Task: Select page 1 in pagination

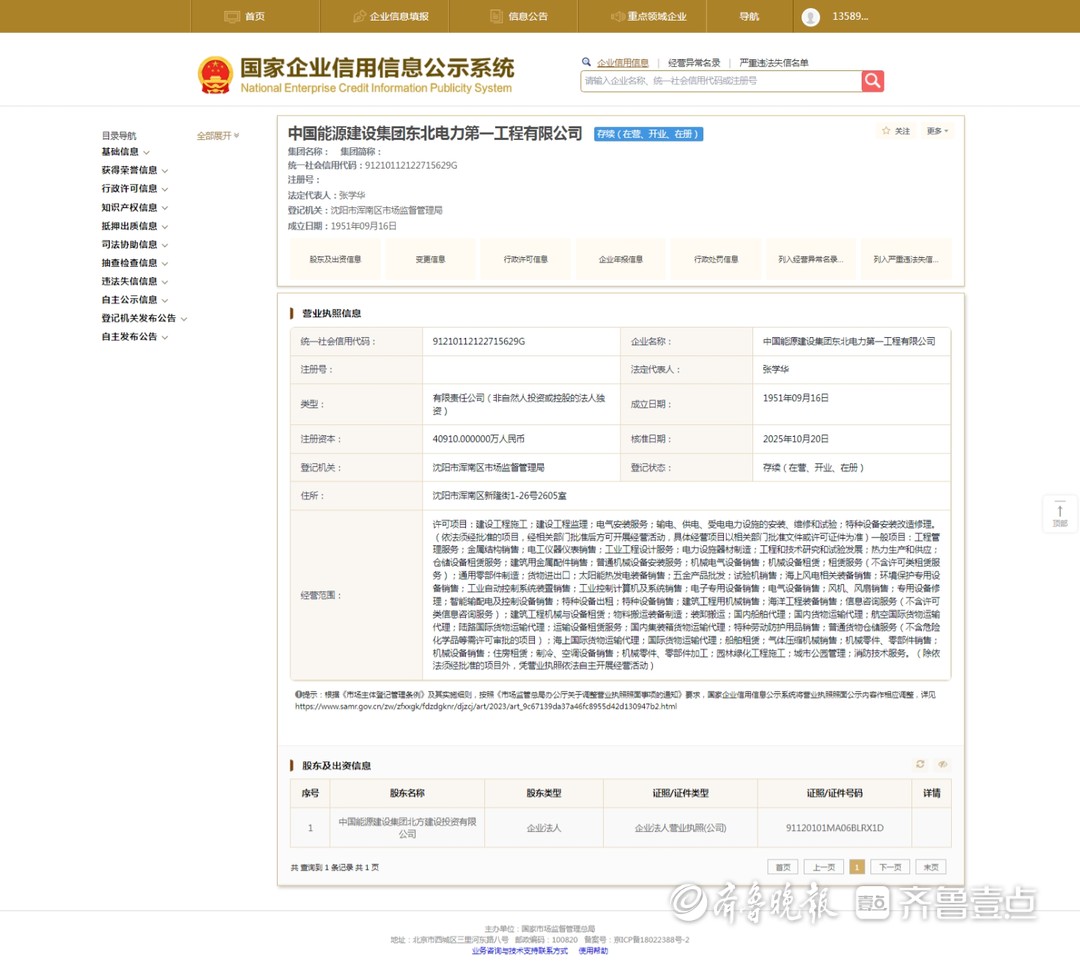Action: pyautogui.click(x=857, y=867)
